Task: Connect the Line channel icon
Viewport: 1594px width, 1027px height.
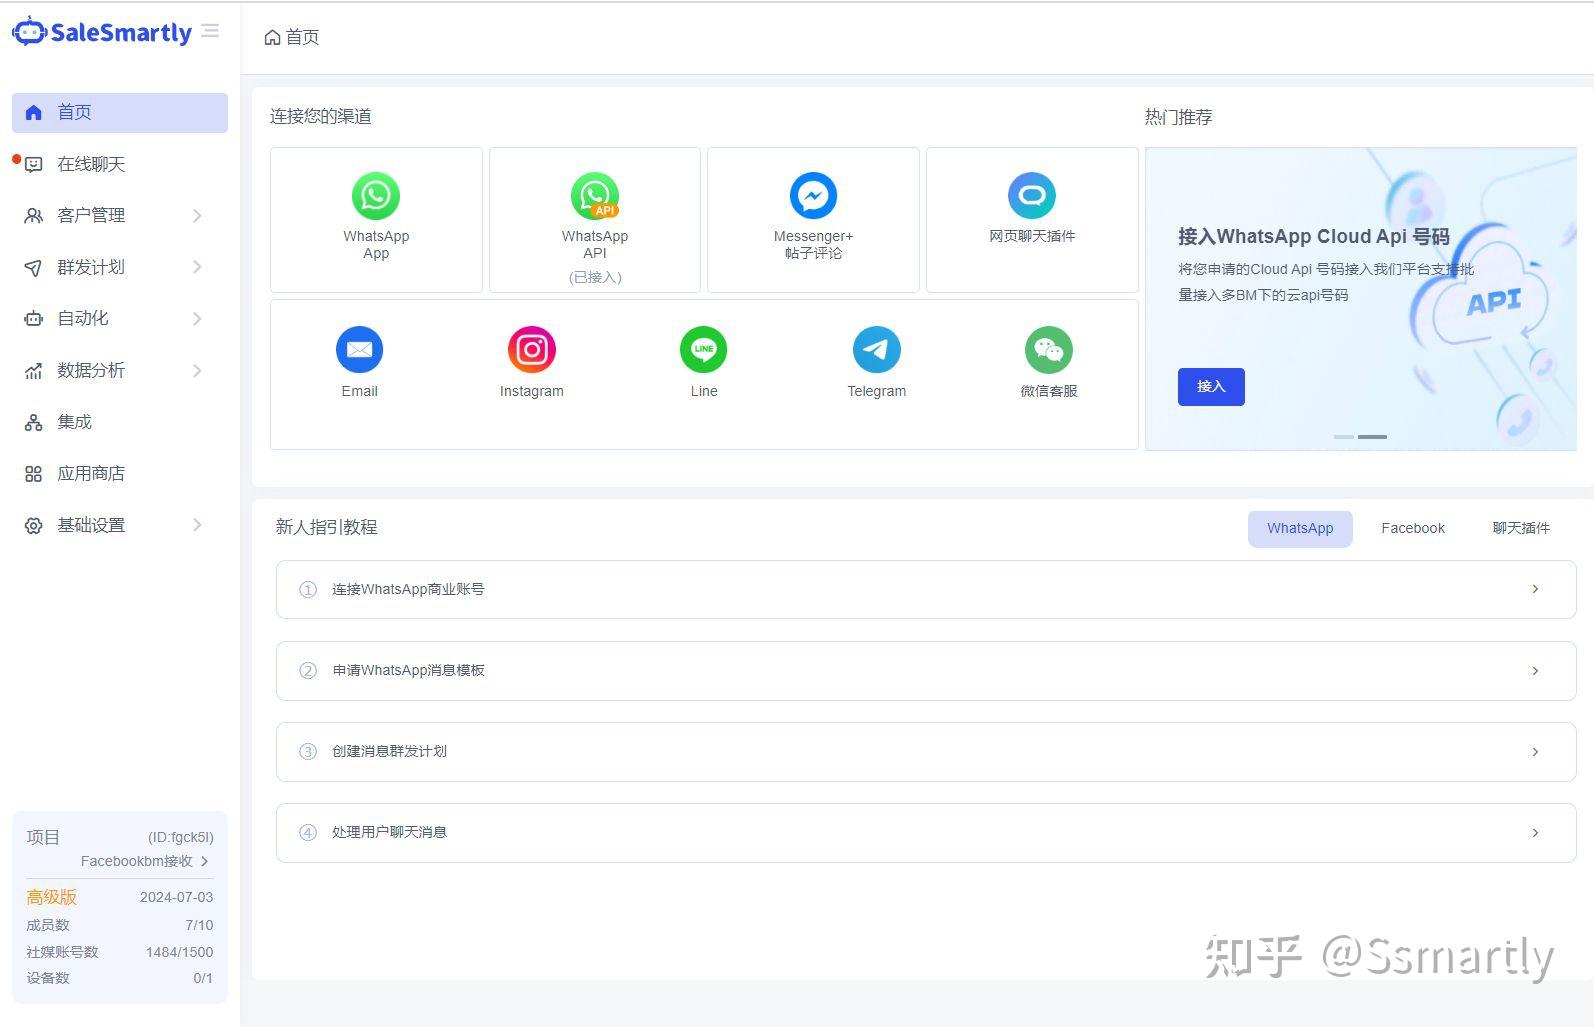Action: coord(704,350)
